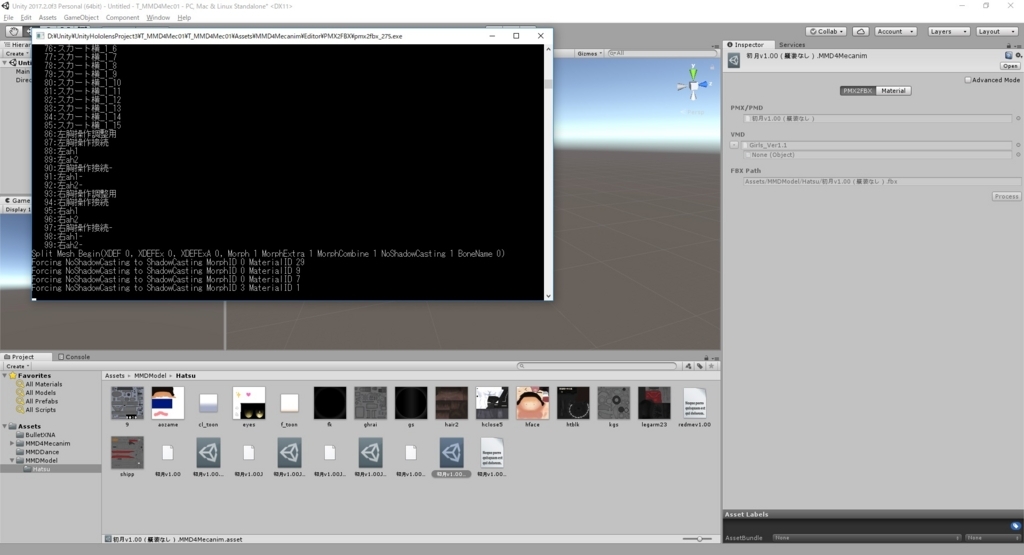Collapse the Favorites section
1024x555 pixels.
5,375
